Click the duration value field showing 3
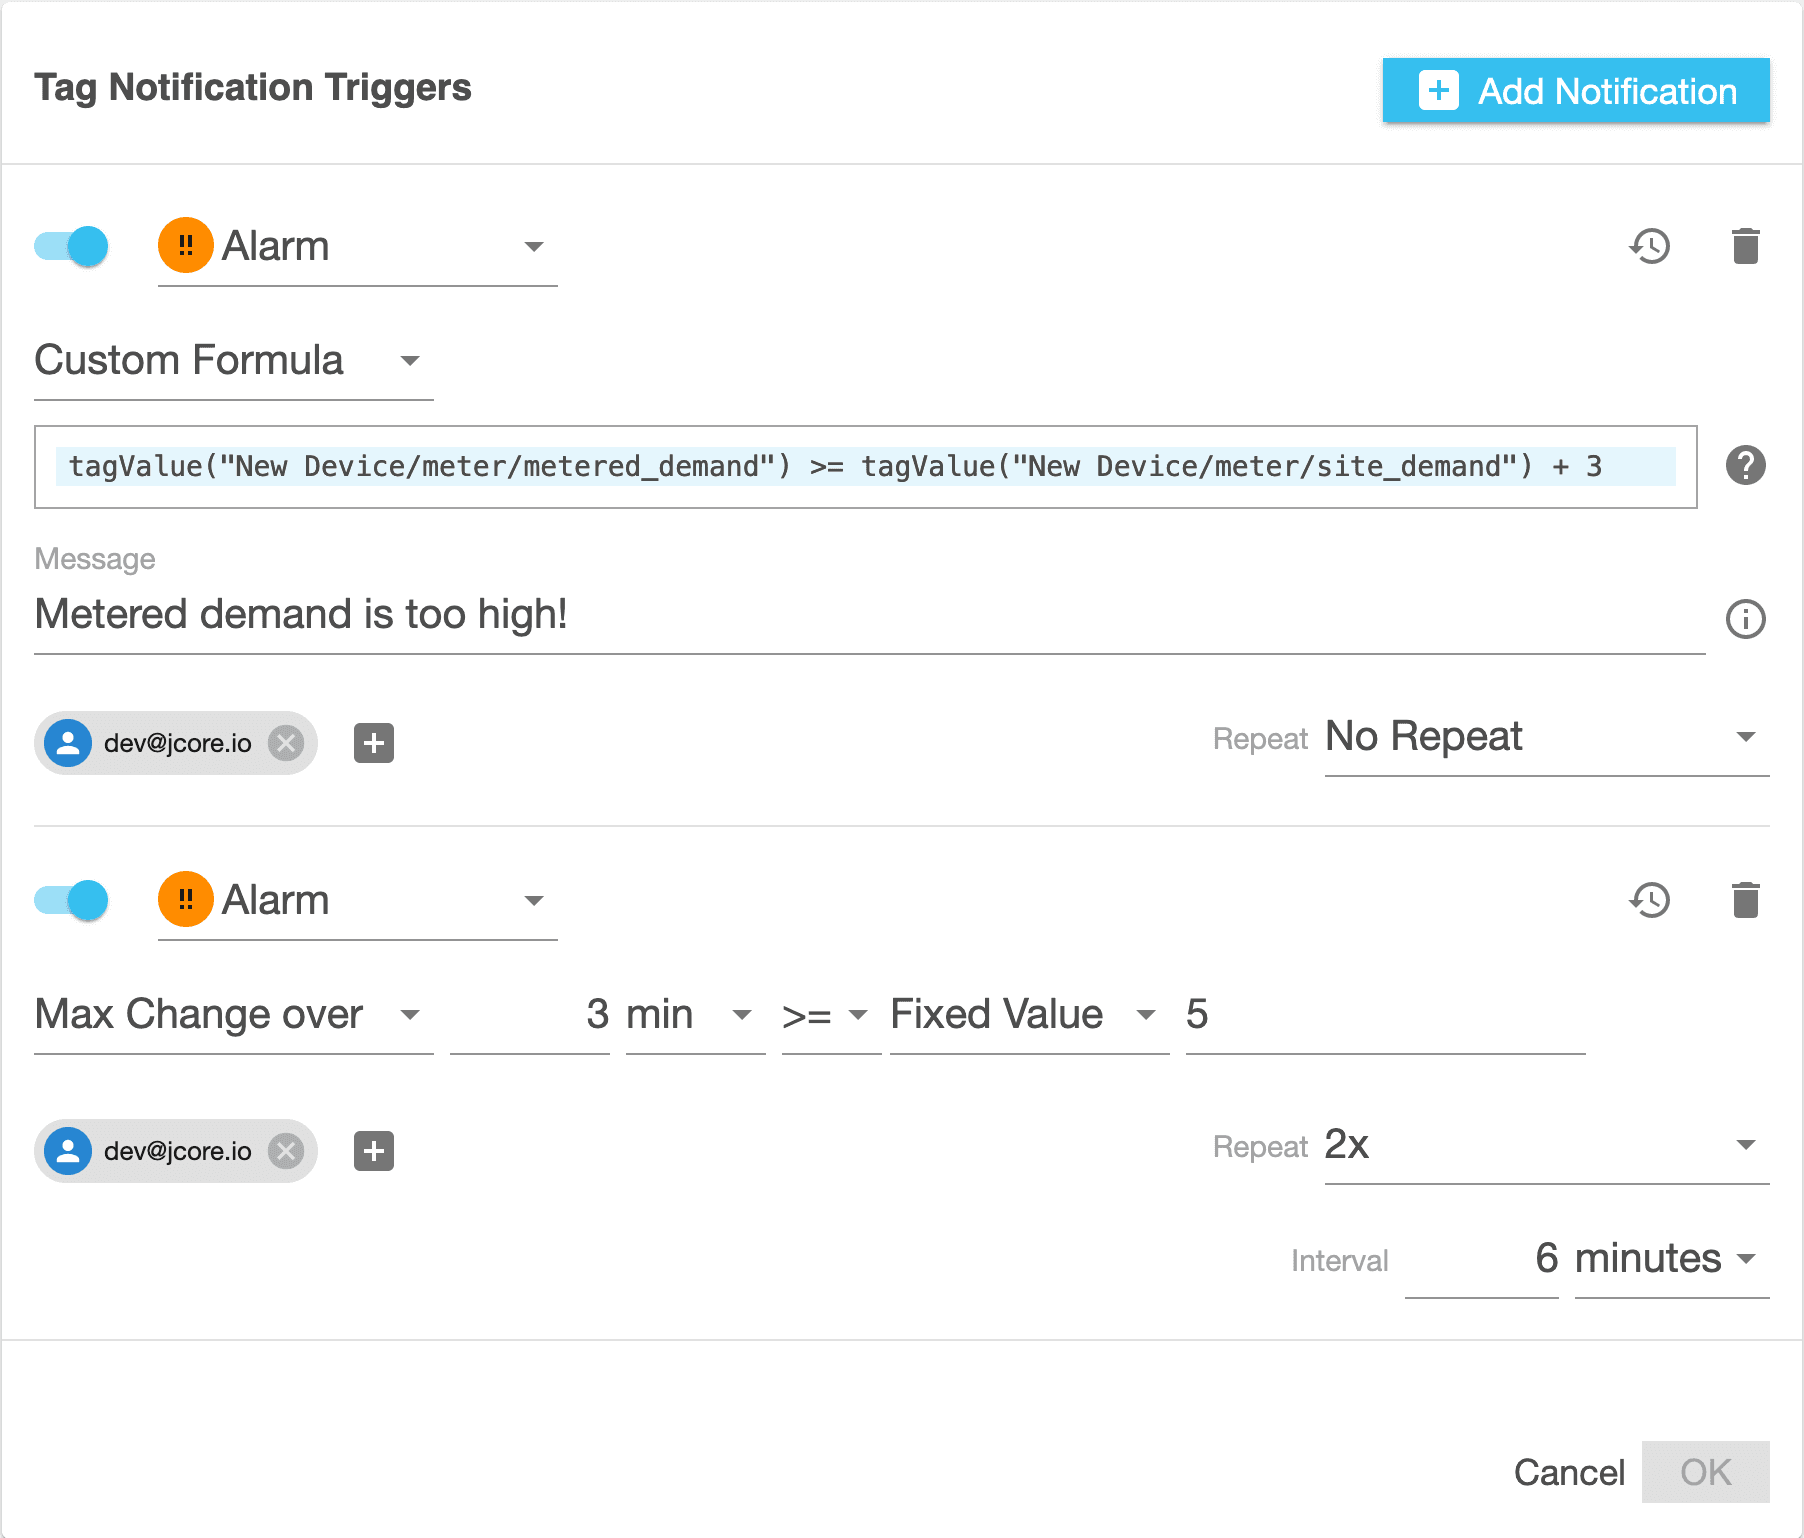The image size is (1804, 1538). coord(530,1015)
